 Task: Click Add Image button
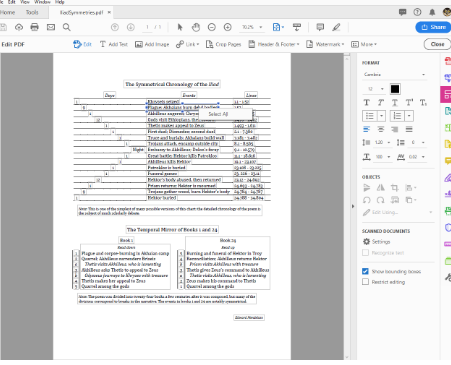click(152, 44)
